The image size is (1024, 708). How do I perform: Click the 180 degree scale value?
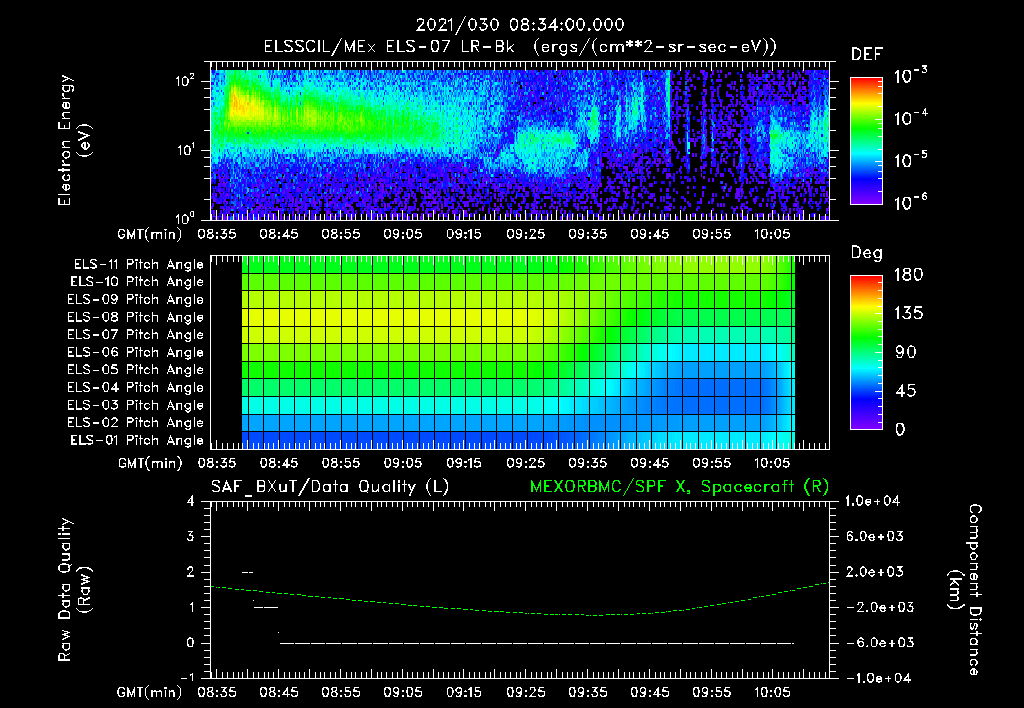pos(908,275)
